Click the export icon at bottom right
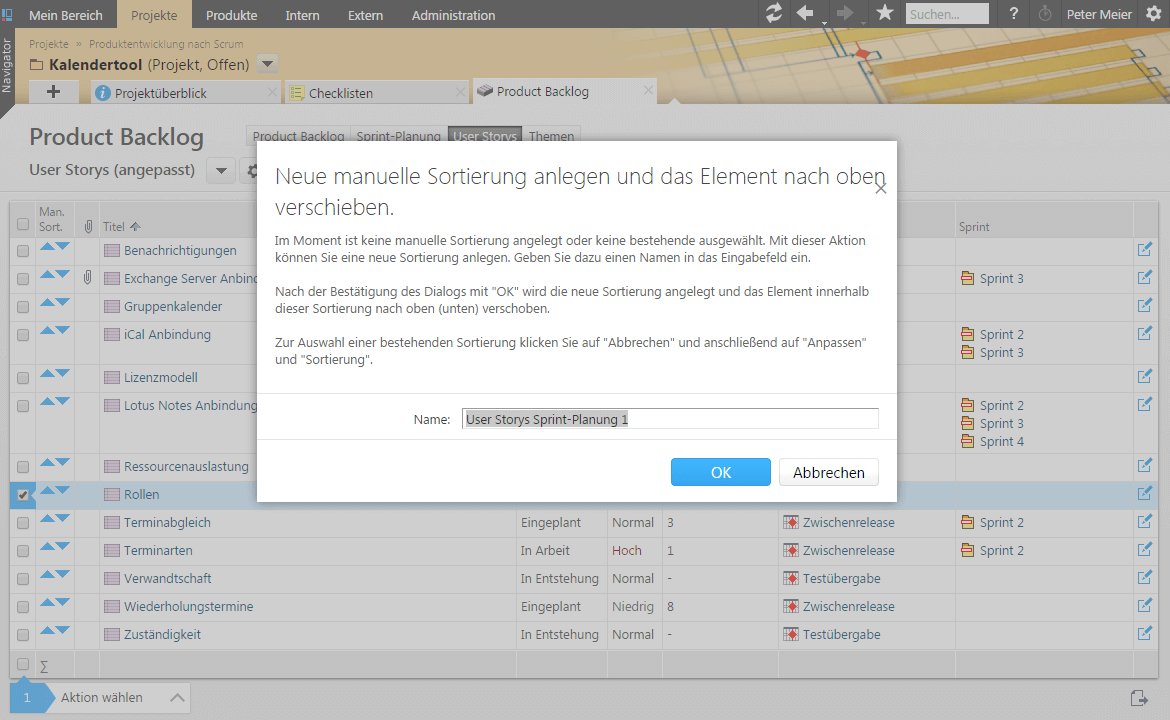The width and height of the screenshot is (1170, 720). click(1139, 698)
